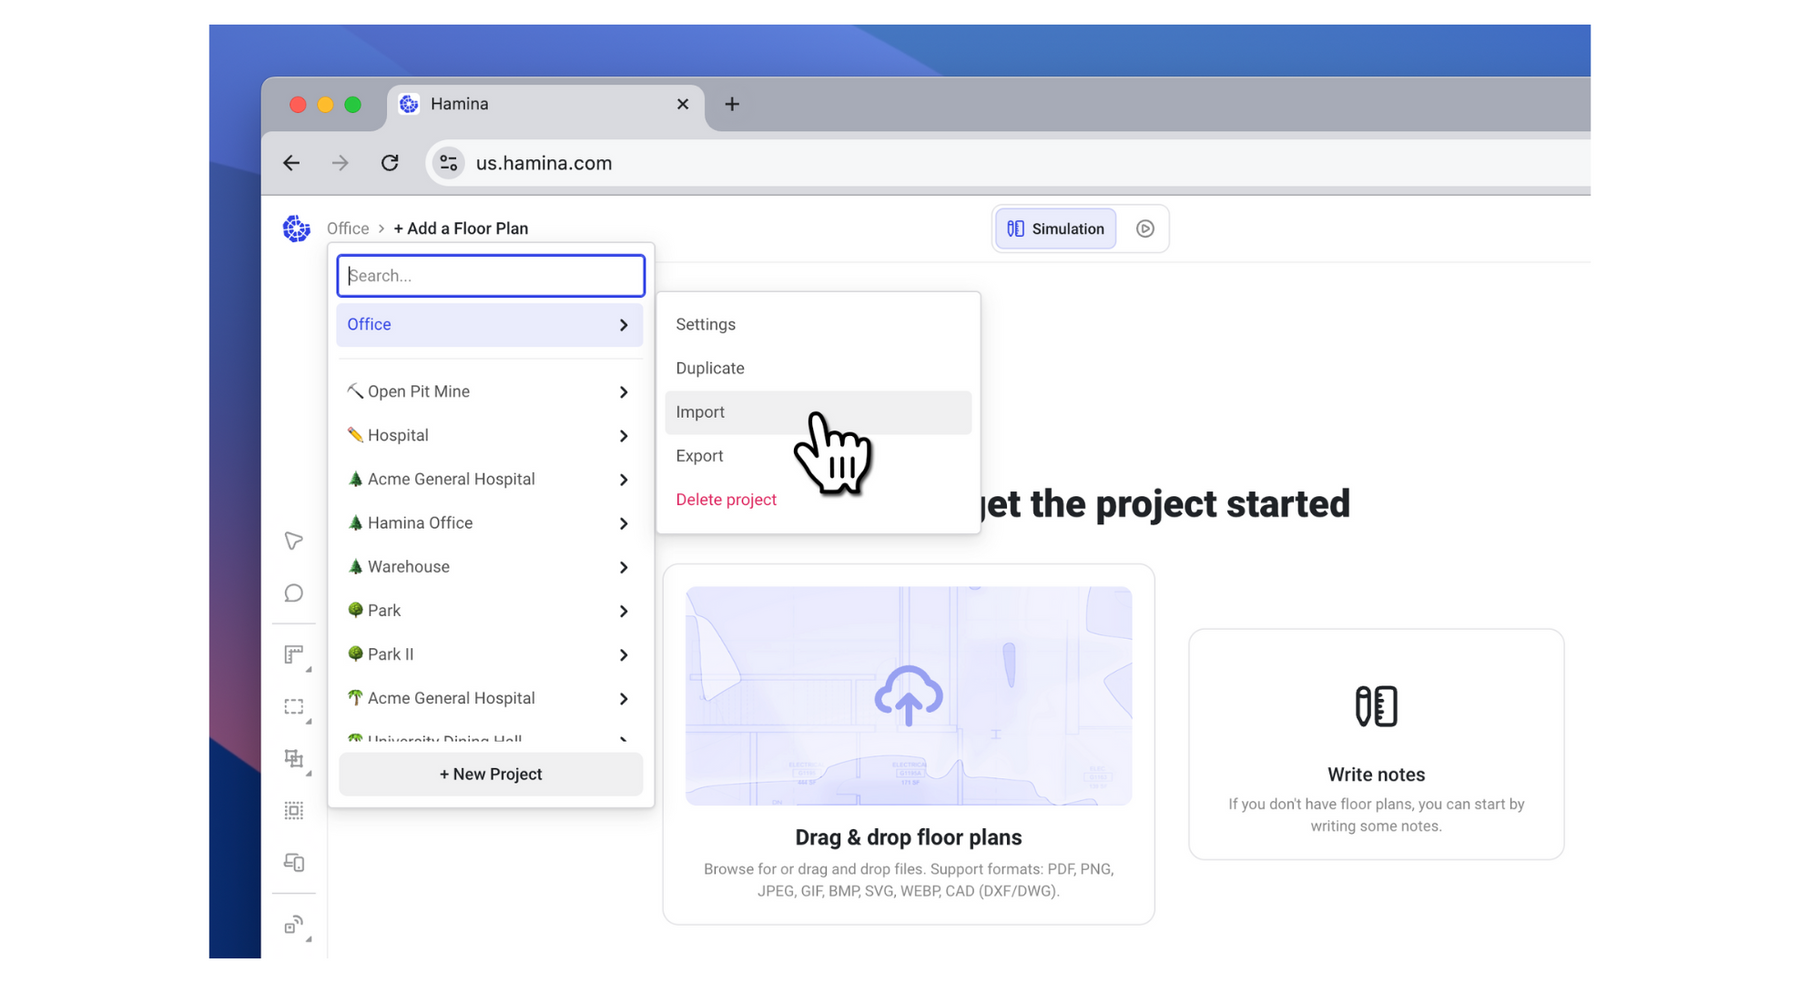The width and height of the screenshot is (1800, 983).
Task: Click the + New Project button
Action: tap(490, 774)
